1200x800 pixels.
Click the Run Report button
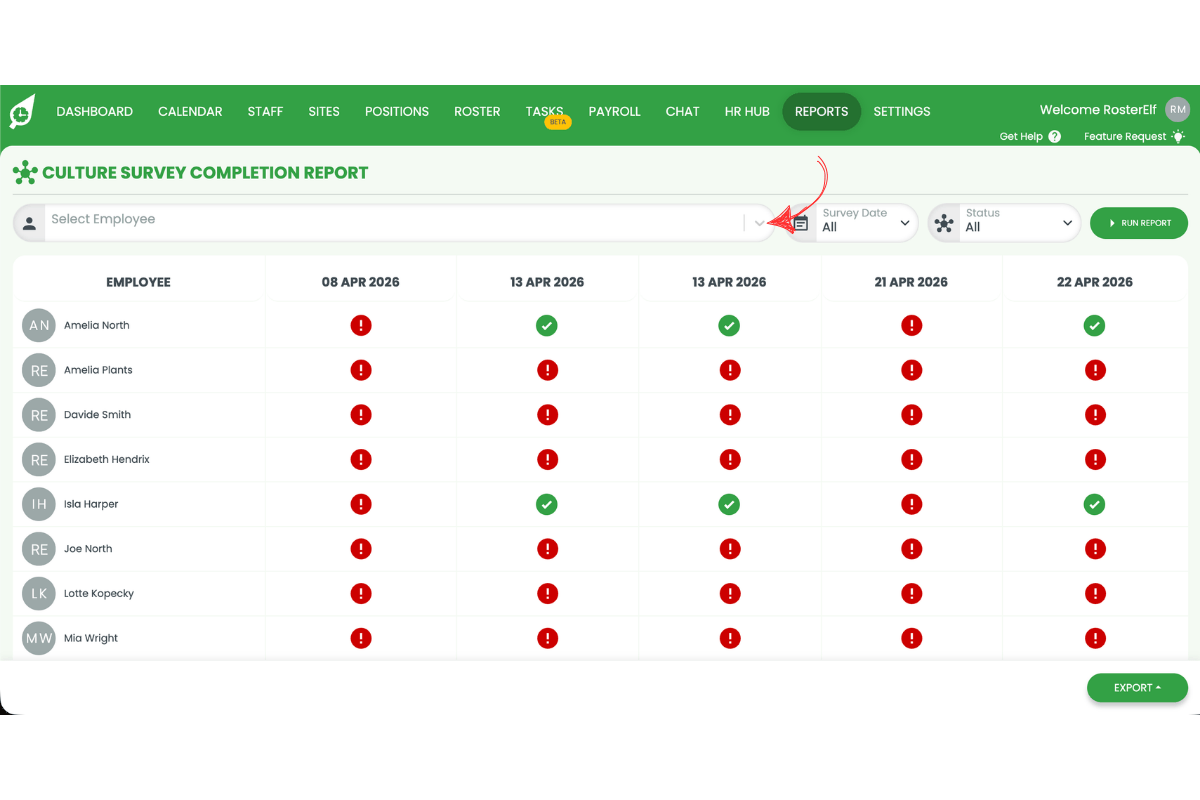point(1139,222)
